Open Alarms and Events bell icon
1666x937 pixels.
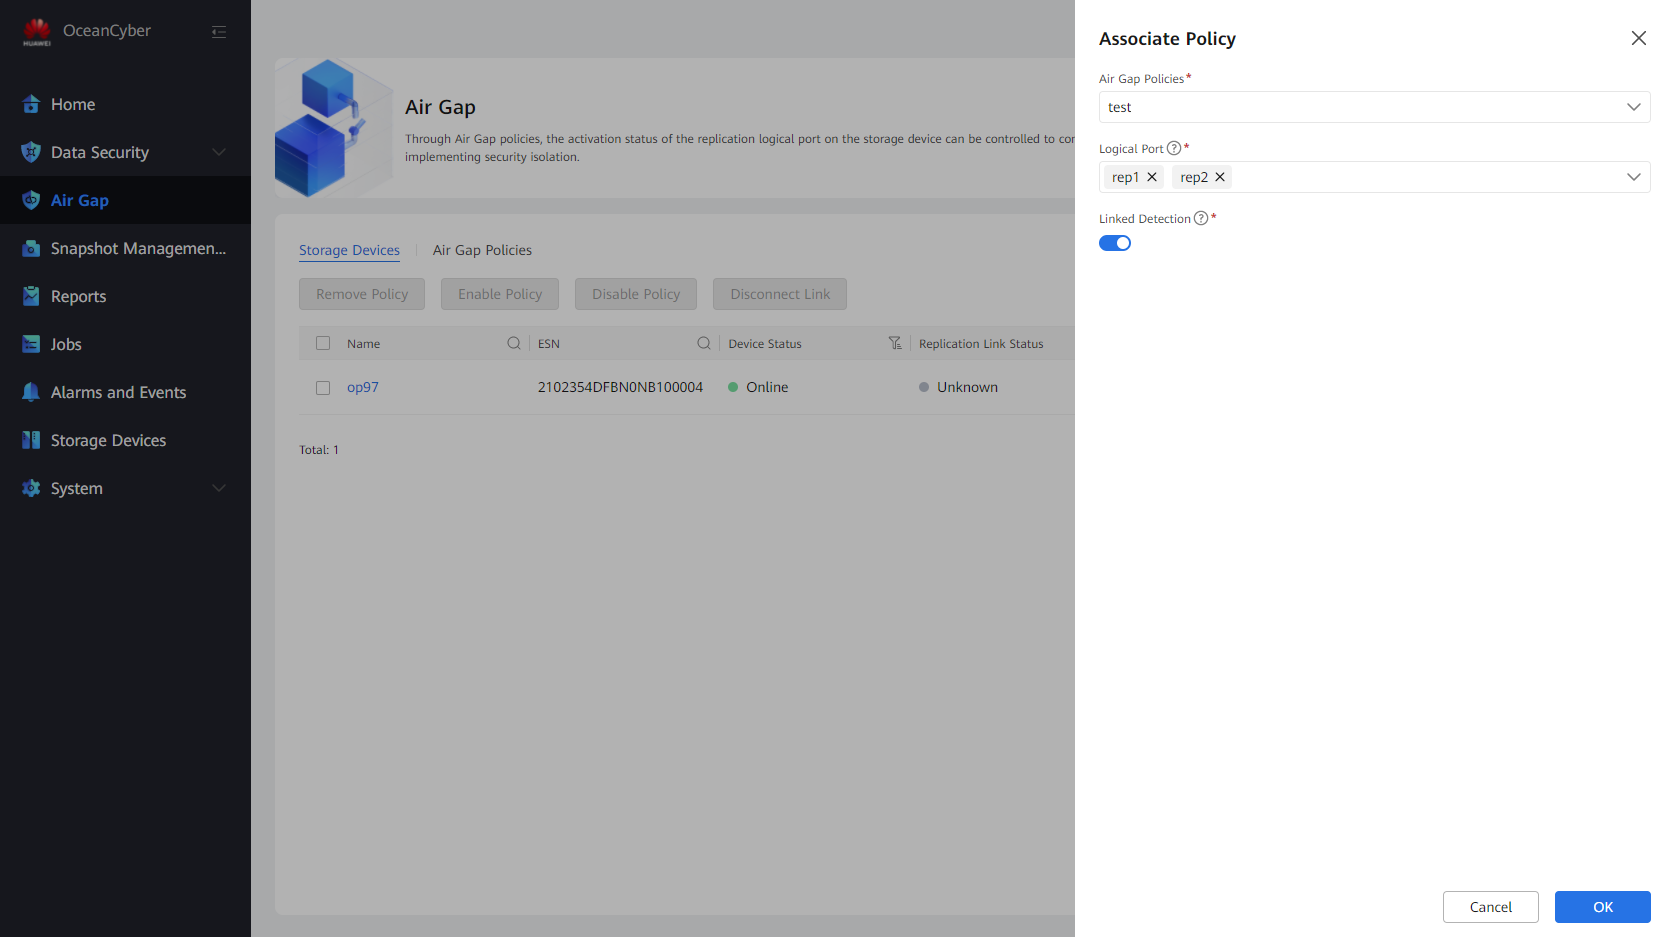pyautogui.click(x=31, y=392)
